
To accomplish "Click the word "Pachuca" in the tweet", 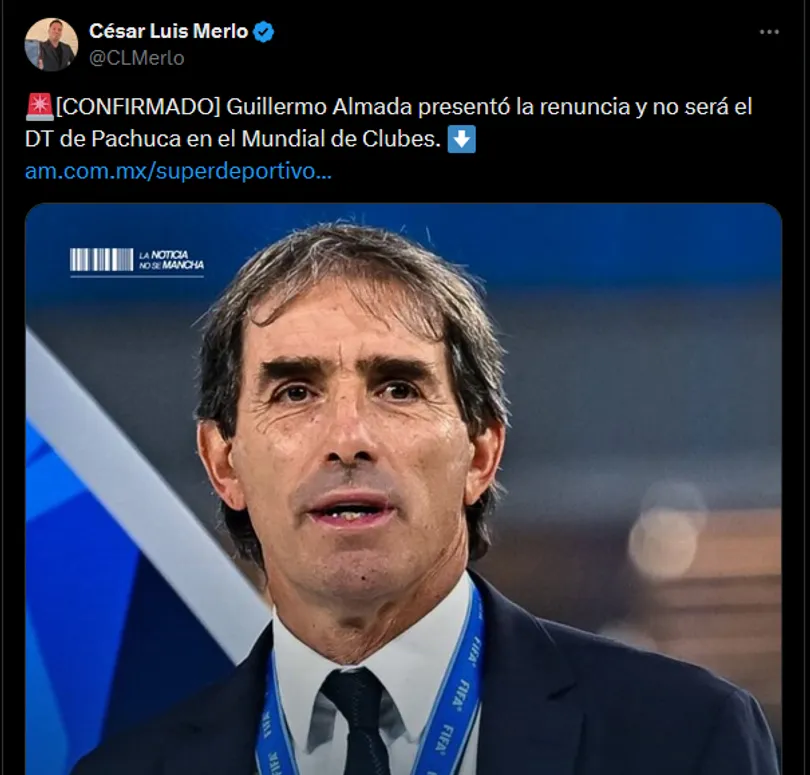I will pyautogui.click(x=136, y=139).
